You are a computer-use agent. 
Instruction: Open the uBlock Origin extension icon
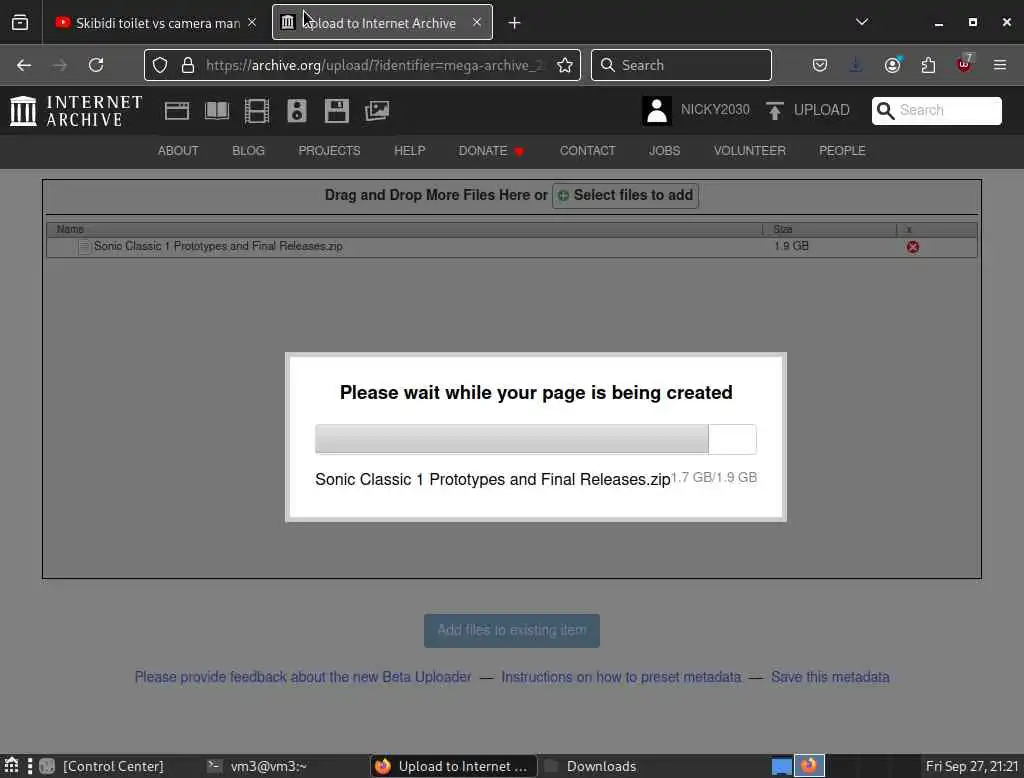964,64
